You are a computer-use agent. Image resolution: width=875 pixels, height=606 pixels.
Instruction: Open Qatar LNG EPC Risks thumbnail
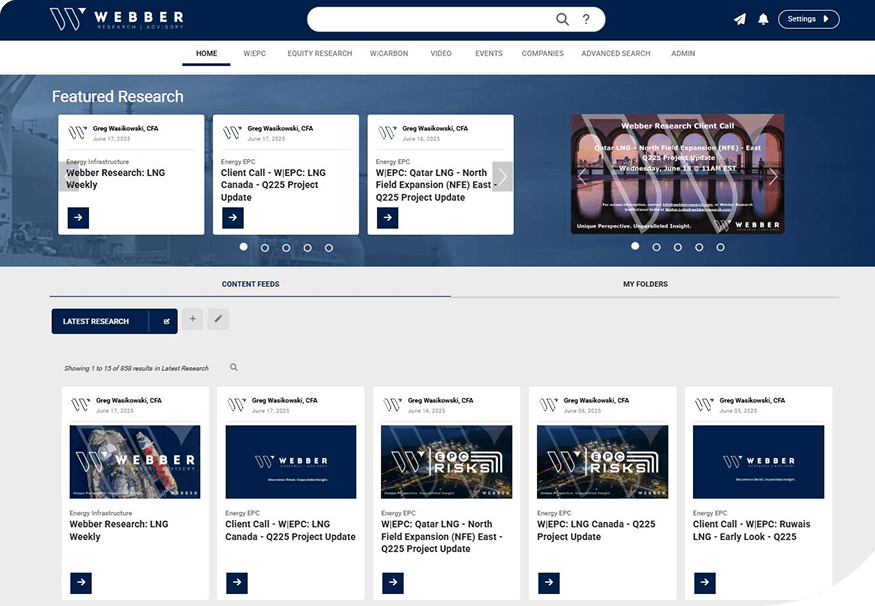(x=446, y=462)
